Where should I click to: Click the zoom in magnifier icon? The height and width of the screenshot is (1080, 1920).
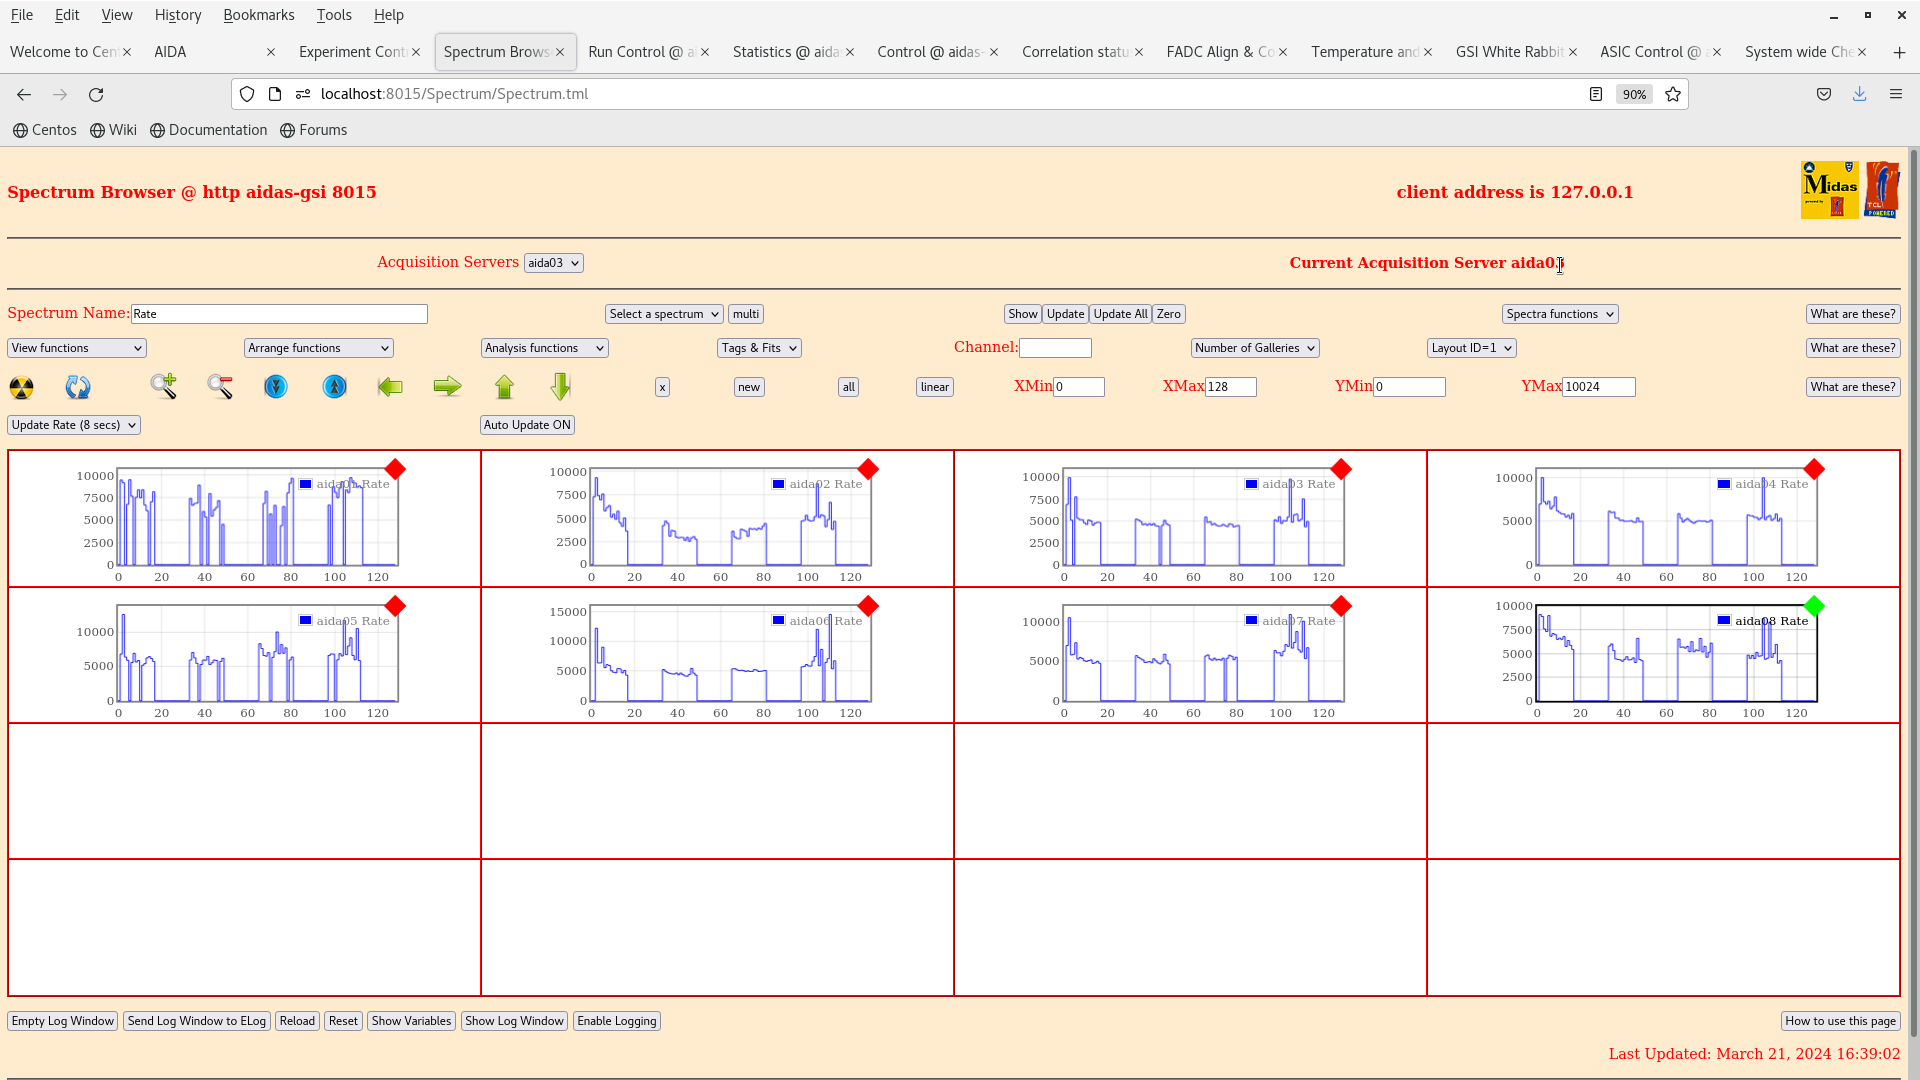click(x=163, y=387)
